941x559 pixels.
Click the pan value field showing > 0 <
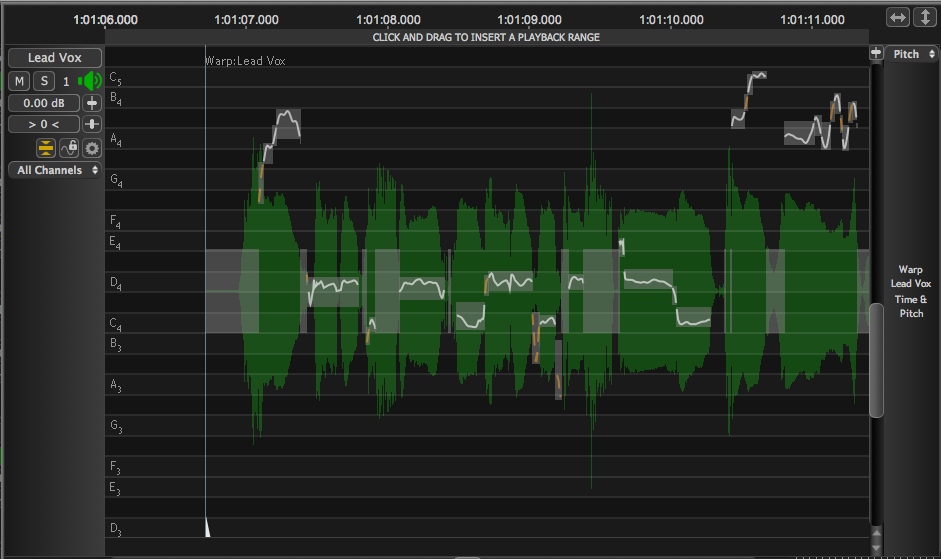tap(43, 124)
